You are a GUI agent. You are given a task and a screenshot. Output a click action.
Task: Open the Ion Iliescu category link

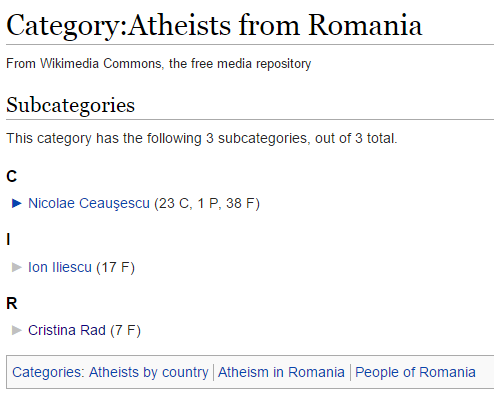[60, 267]
